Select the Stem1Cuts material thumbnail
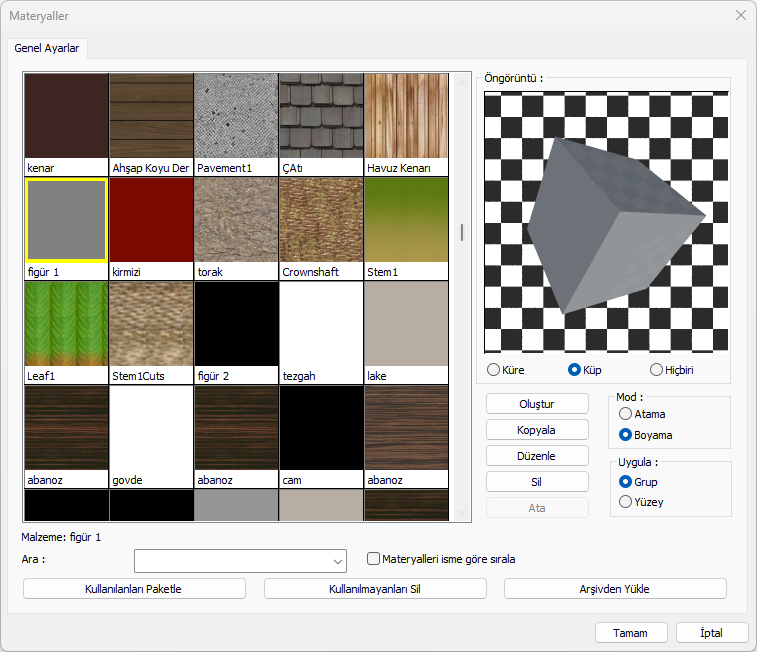 [x=151, y=324]
